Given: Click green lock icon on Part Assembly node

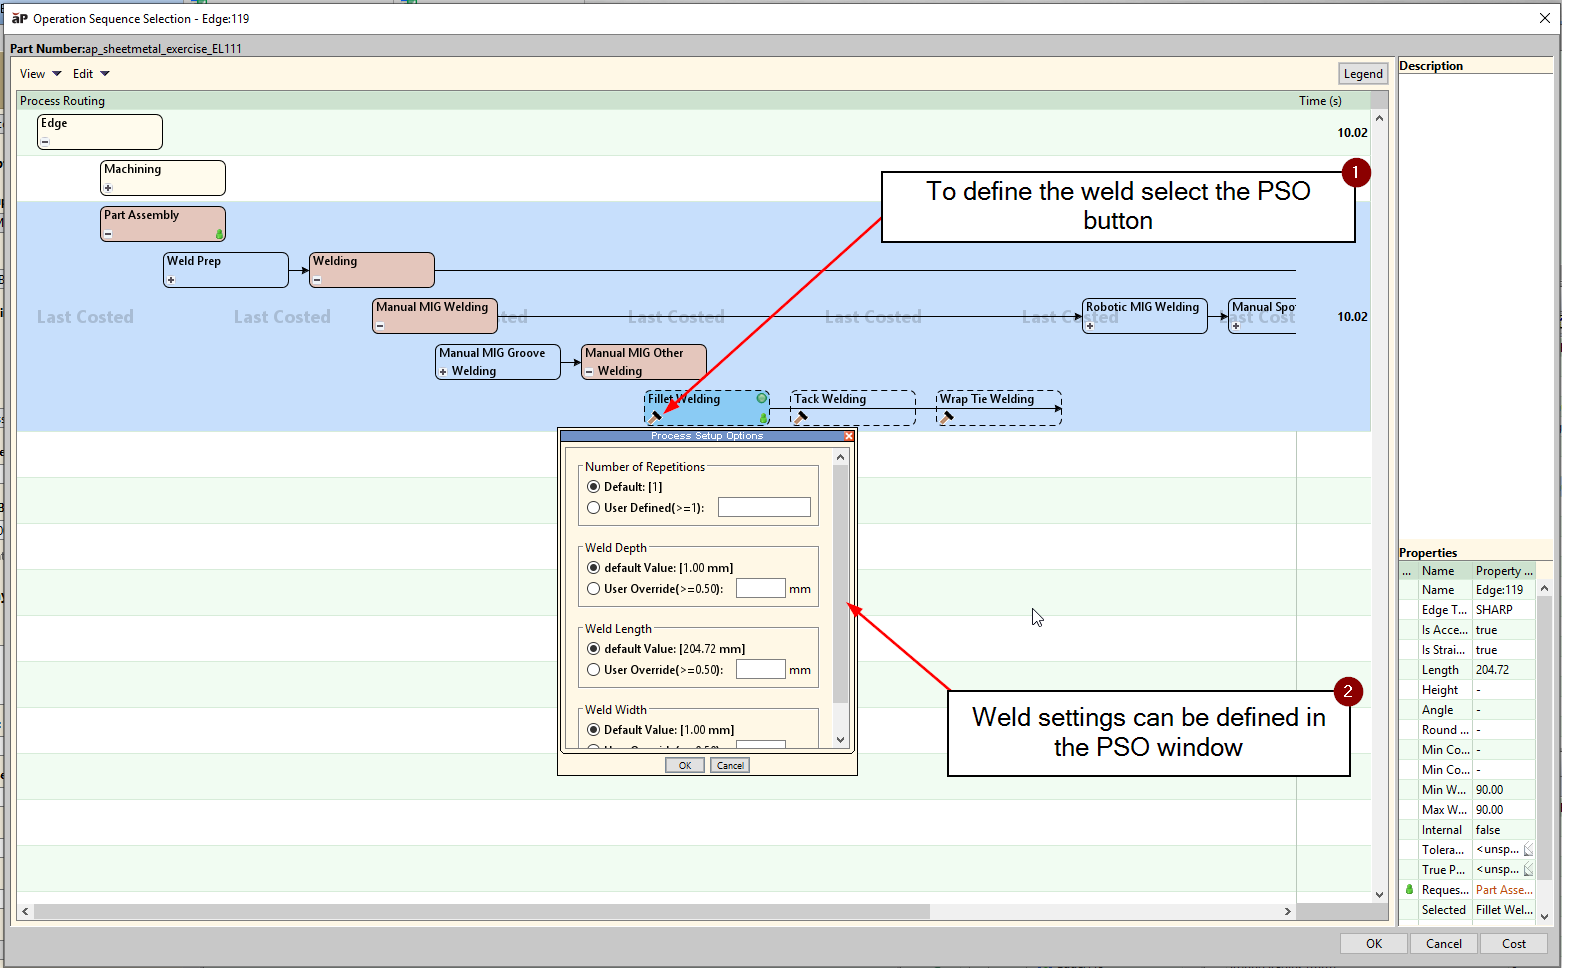Looking at the screenshot, I should point(219,235).
